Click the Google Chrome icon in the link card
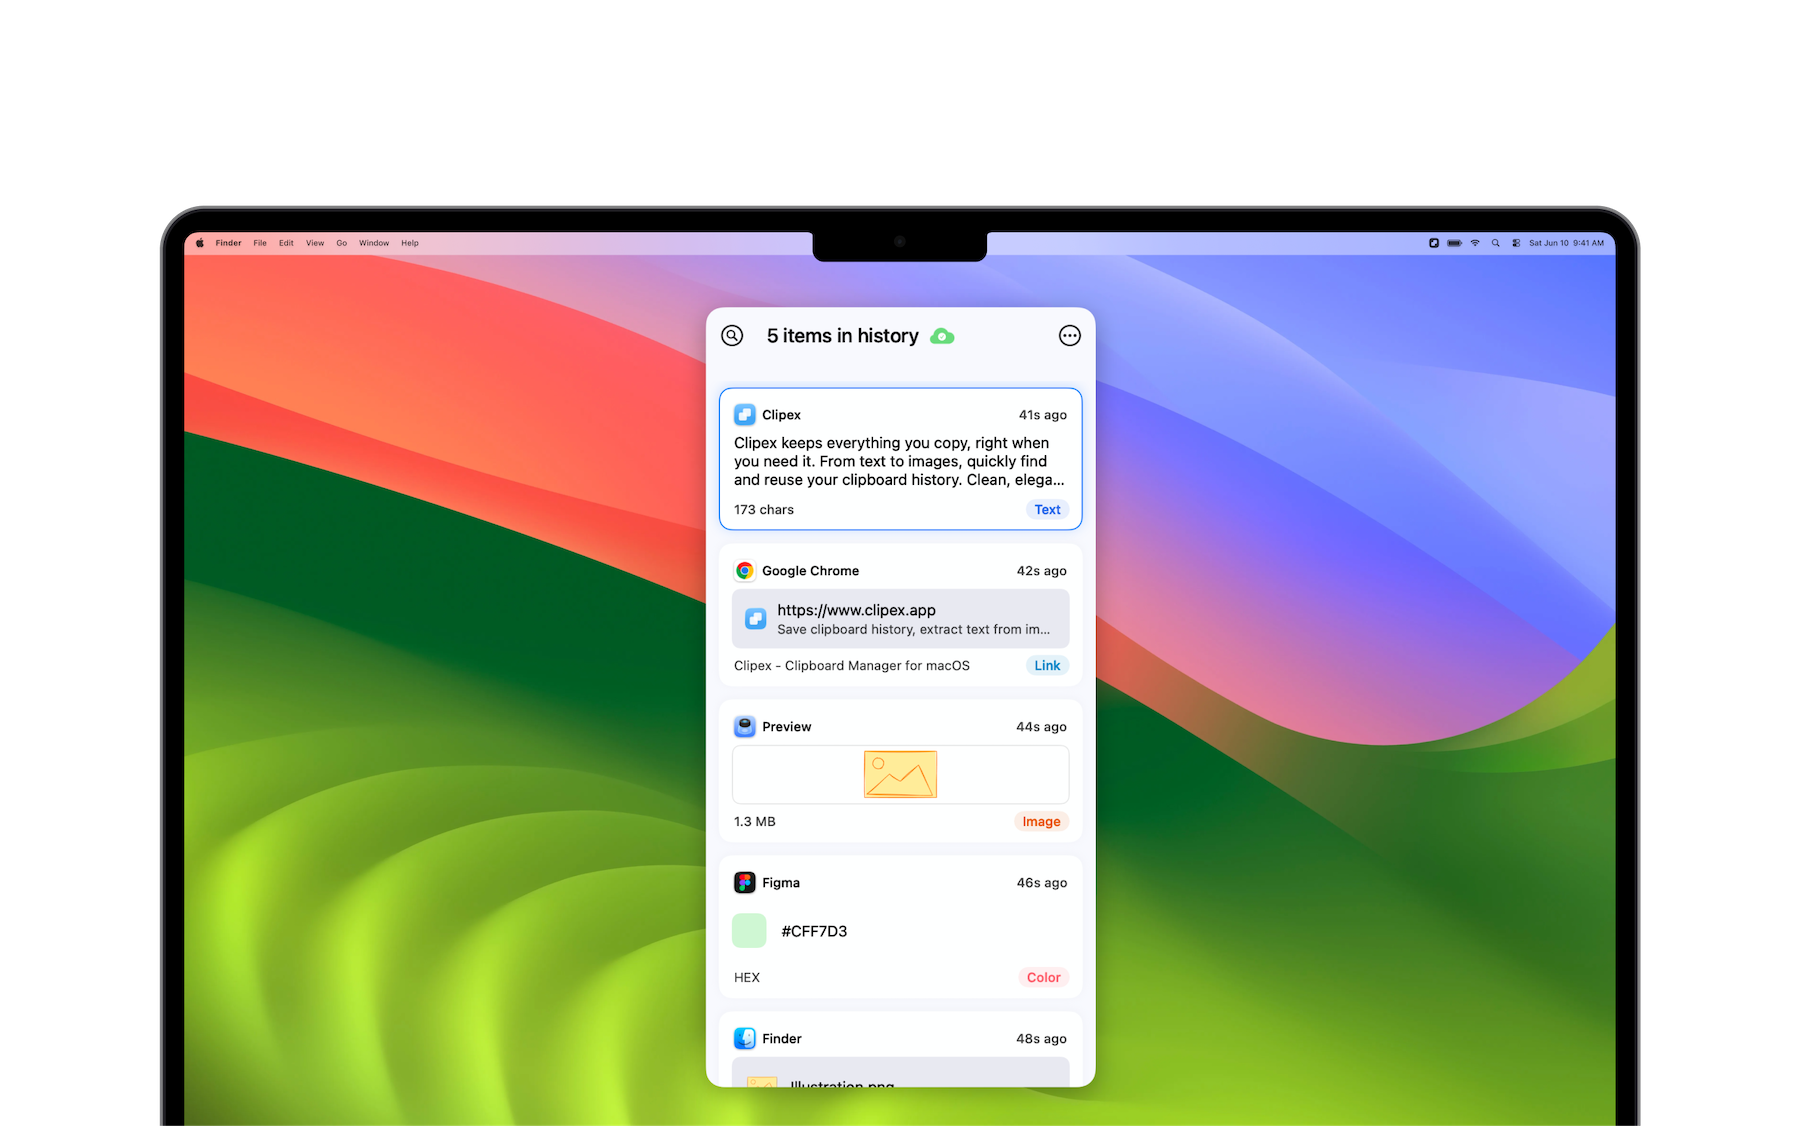 745,571
